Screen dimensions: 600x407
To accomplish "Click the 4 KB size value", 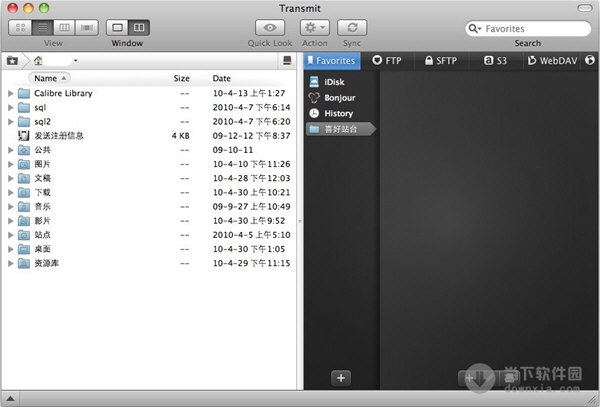I will tap(181, 136).
